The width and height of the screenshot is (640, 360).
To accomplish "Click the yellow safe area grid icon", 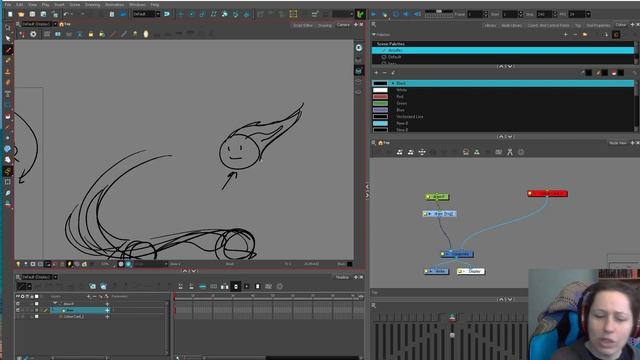I will [293, 14].
